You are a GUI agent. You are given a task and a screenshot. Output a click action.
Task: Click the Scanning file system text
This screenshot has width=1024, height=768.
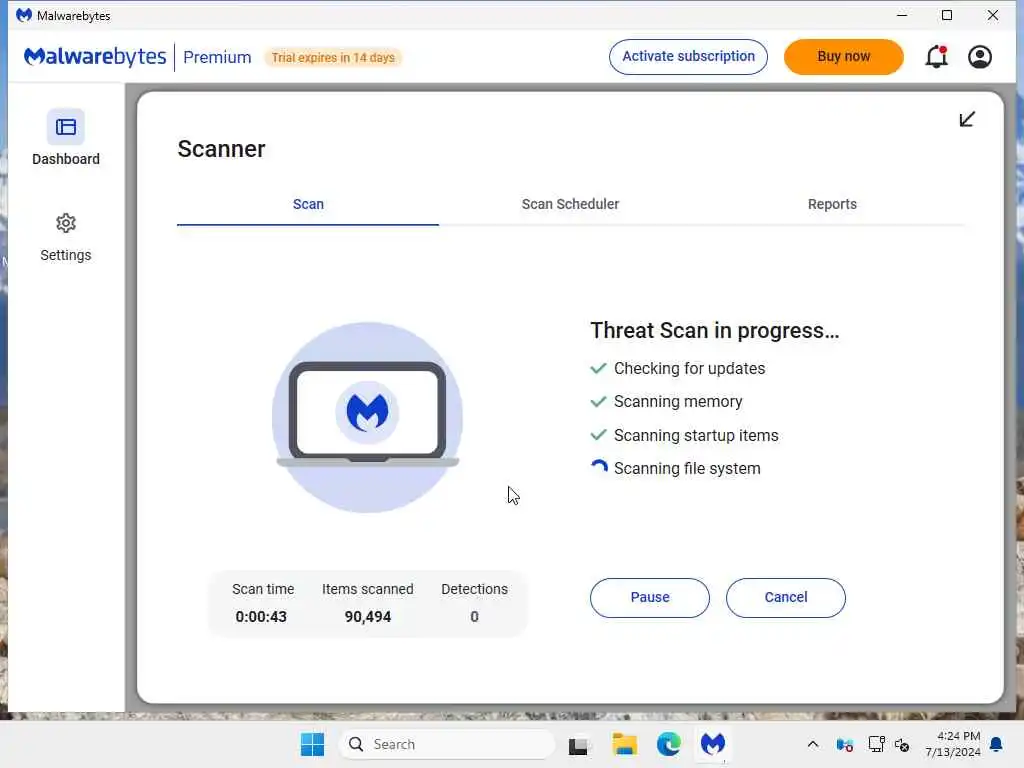click(x=687, y=468)
